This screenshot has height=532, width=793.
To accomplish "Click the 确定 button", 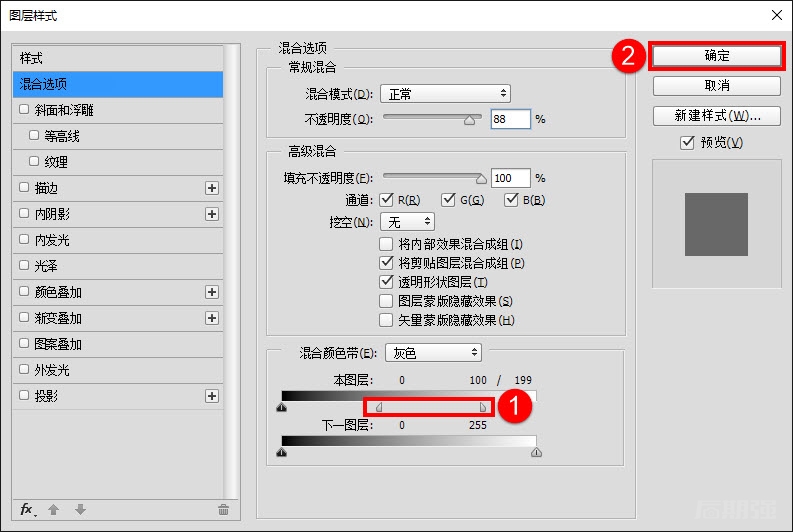I will click(717, 56).
